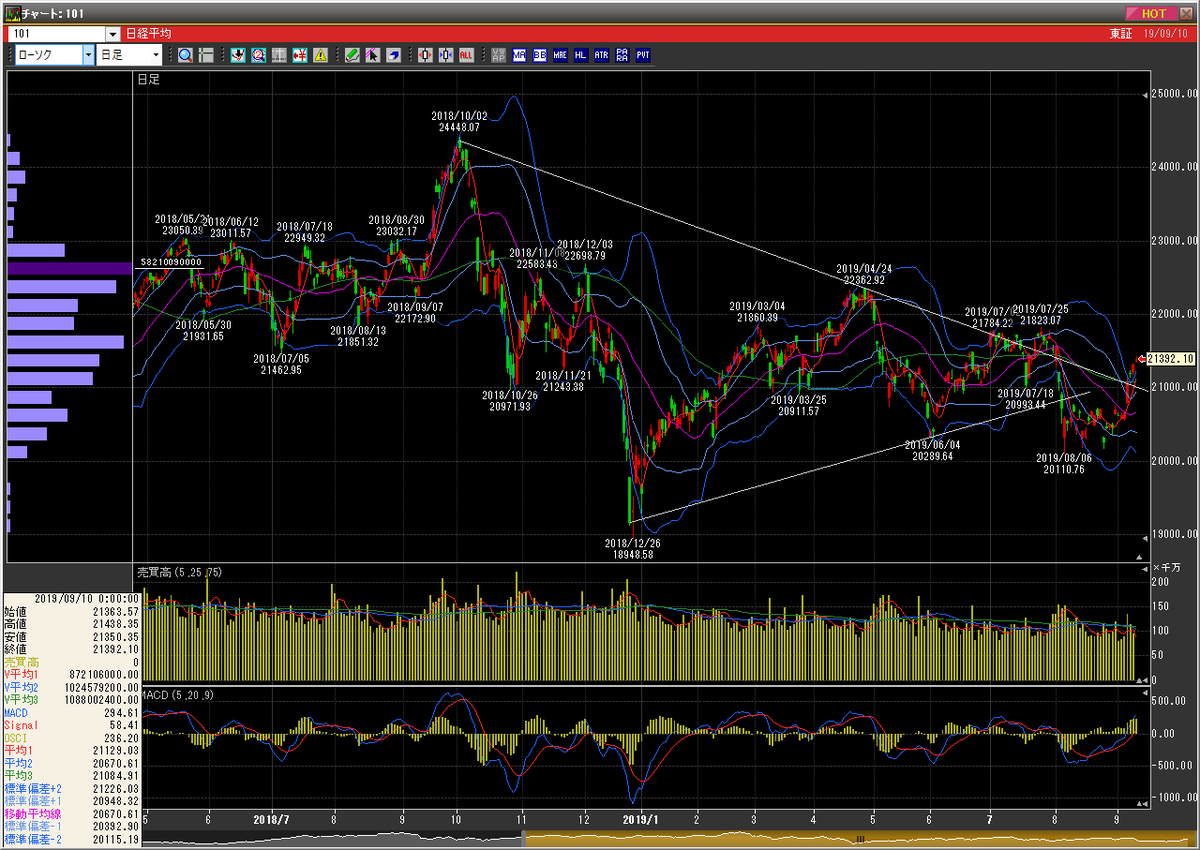Click the 2019/08/06 20110.76 low label
The width and height of the screenshot is (1200, 850).
click(1065, 463)
